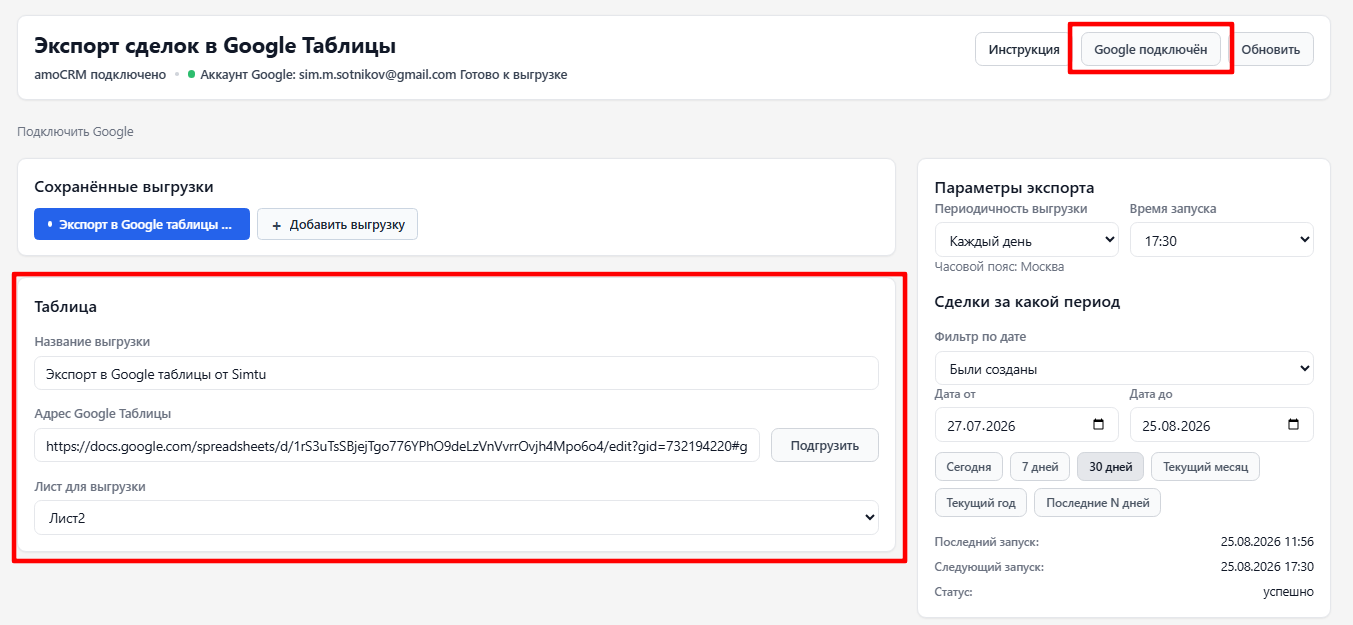Click the Инструкция button
Image resolution: width=1353 pixels, height=625 pixels.
pyautogui.click(x=1024, y=49)
